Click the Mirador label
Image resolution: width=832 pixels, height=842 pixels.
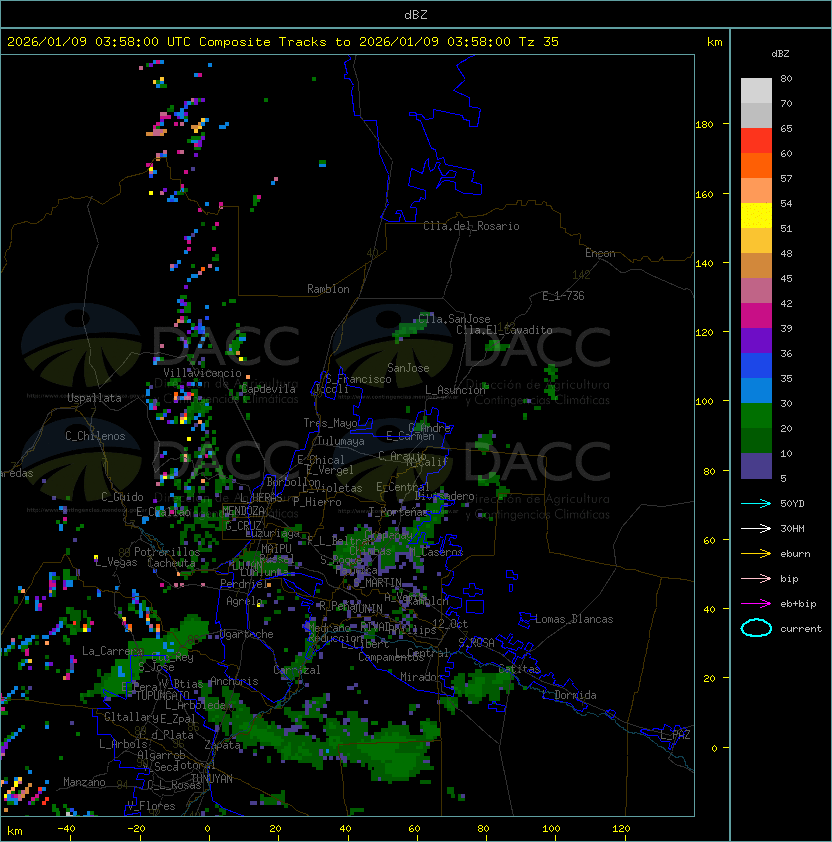(421, 677)
